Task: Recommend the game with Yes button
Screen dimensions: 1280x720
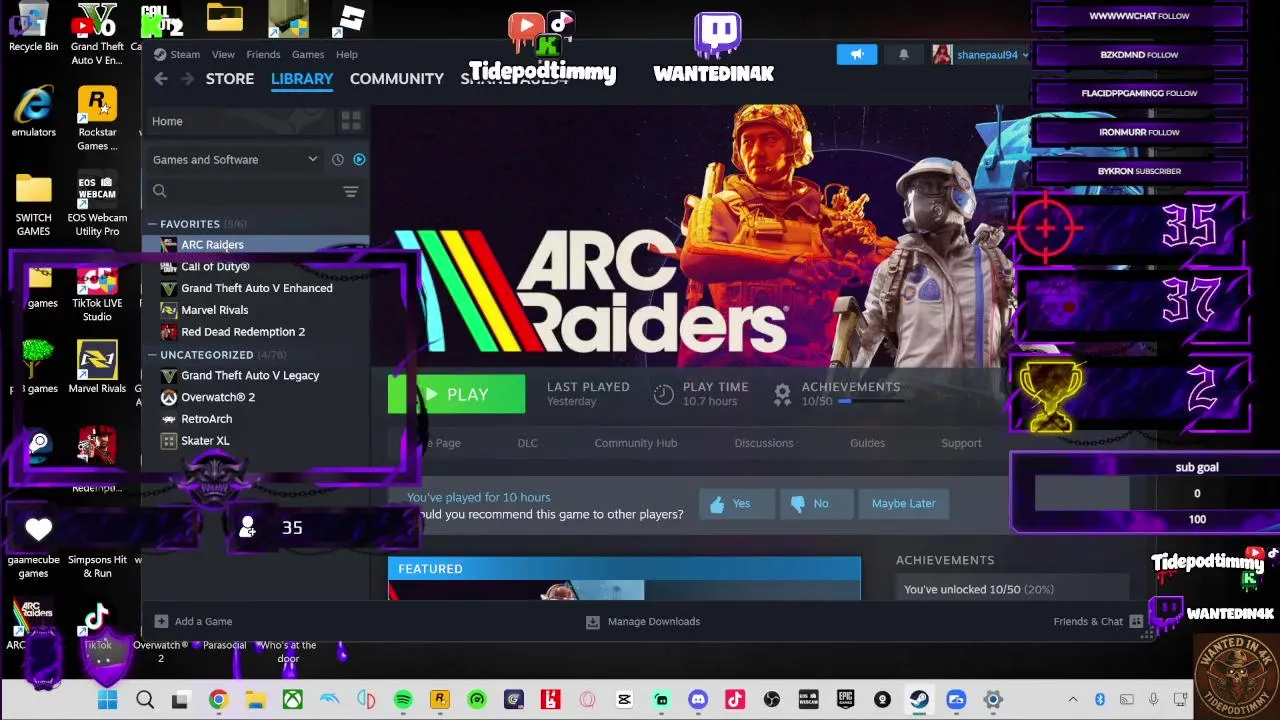Action: click(736, 504)
